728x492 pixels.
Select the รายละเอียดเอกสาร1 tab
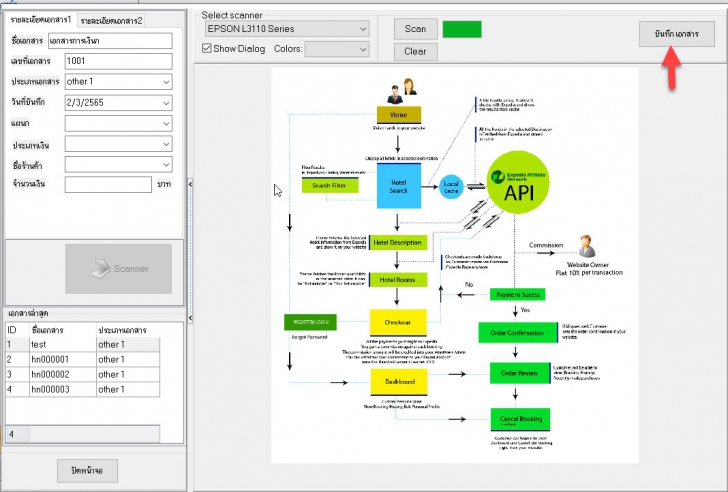pos(41,20)
